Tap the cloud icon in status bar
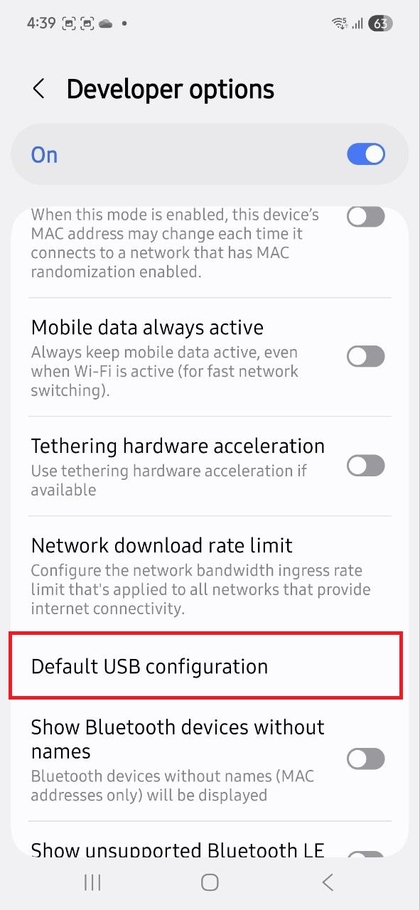Image resolution: width=420 pixels, height=910 pixels. pos(106,24)
